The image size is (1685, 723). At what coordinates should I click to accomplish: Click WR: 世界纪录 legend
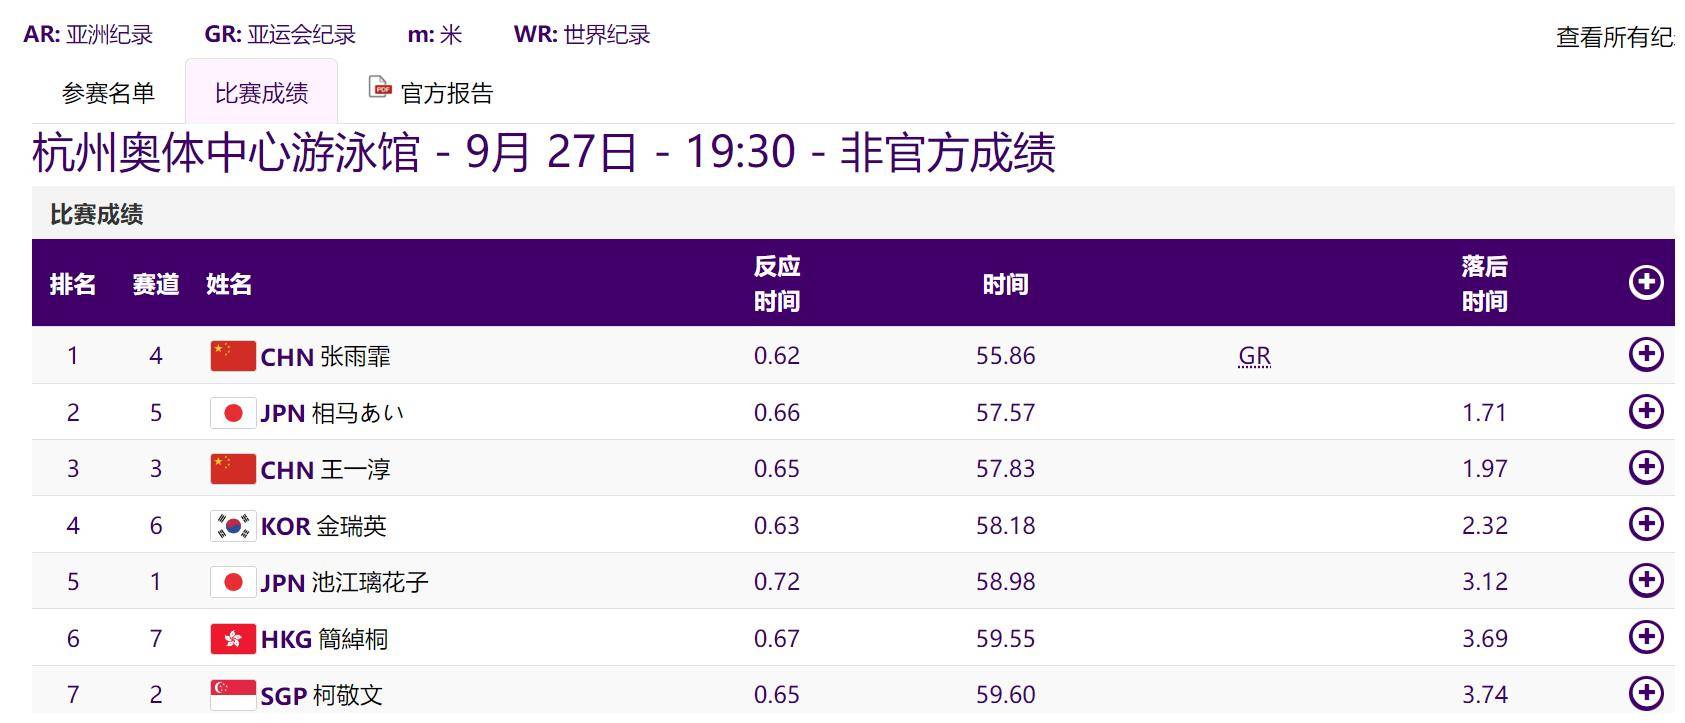click(582, 35)
